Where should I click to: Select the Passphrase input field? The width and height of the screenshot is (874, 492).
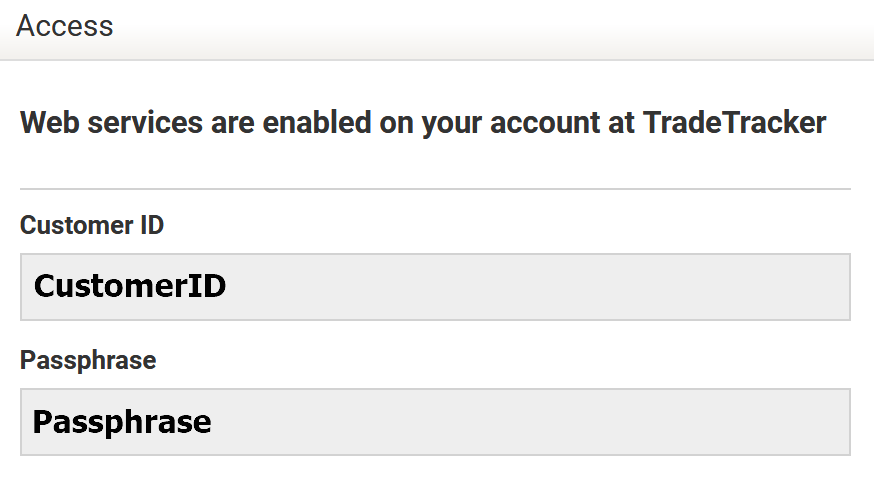point(435,422)
